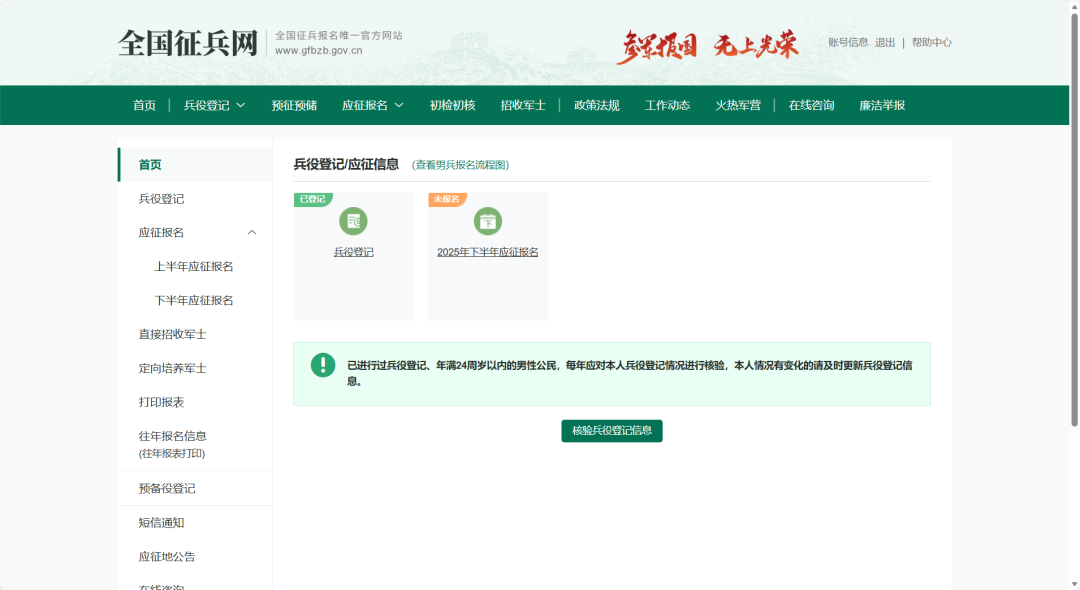
Task: Expand the 应征报名 navigation dropdown arrow
Action: click(x=399, y=105)
